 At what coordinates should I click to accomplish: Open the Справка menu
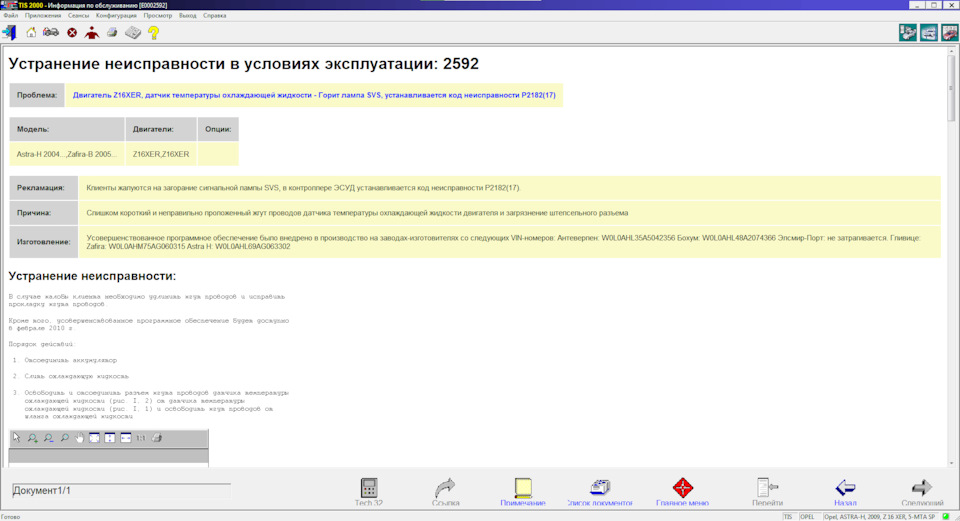click(214, 15)
